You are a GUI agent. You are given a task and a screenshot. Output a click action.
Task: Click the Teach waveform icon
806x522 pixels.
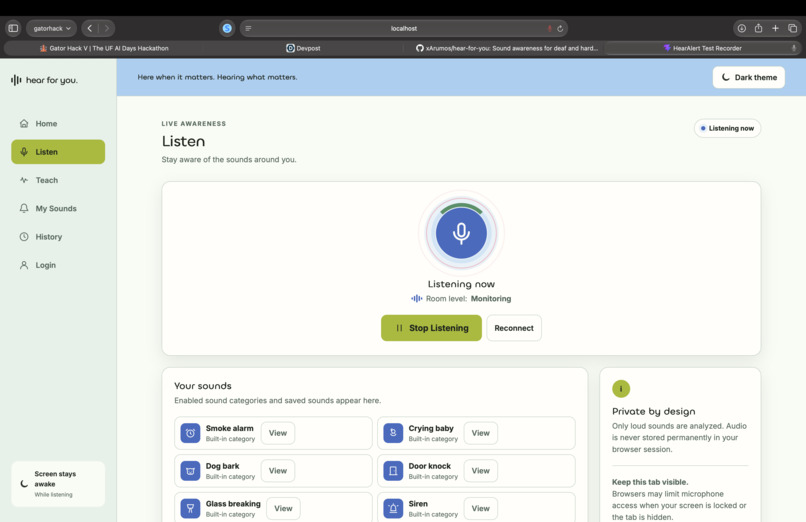tap(24, 180)
